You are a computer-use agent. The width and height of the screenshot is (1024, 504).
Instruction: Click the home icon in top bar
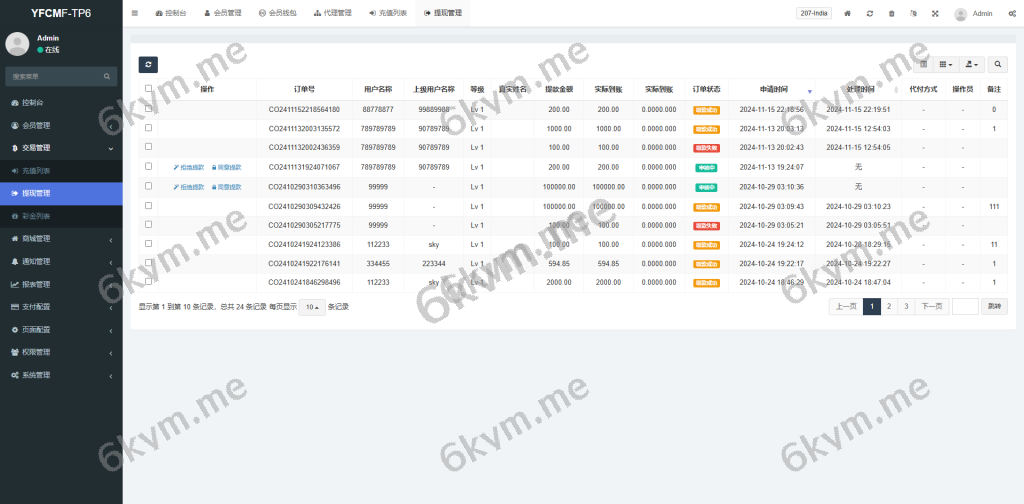coord(848,13)
